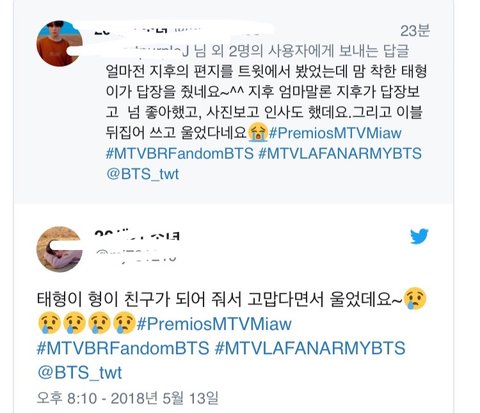Click the lower tweet's blurred display name
This screenshot has width=480, height=413.
[137, 236]
